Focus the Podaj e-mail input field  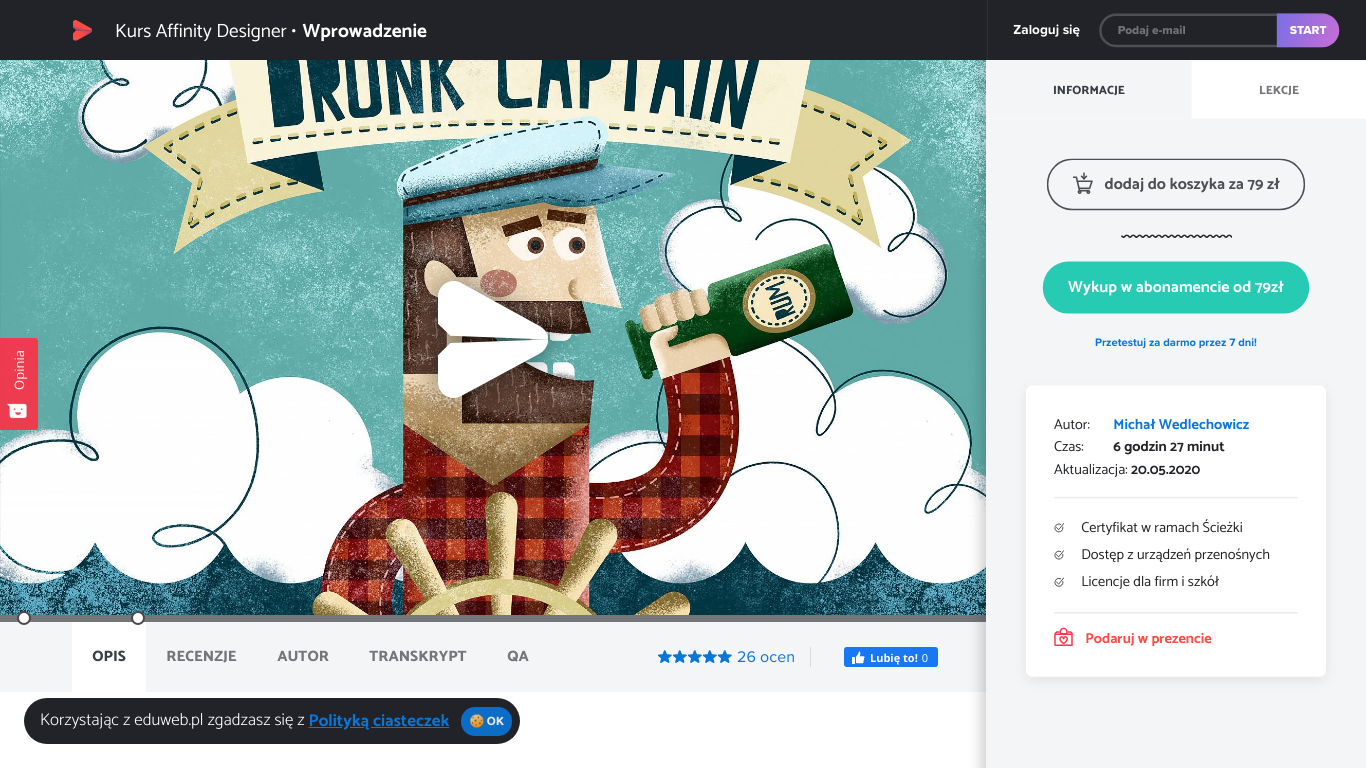click(x=1189, y=30)
